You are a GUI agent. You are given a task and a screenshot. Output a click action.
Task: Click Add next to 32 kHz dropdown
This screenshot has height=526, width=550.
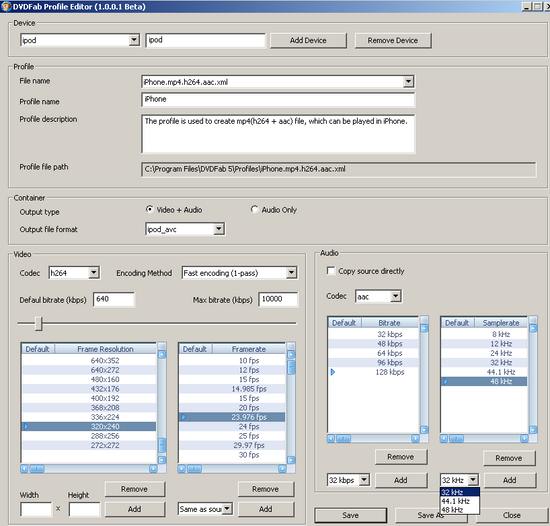coord(510,480)
